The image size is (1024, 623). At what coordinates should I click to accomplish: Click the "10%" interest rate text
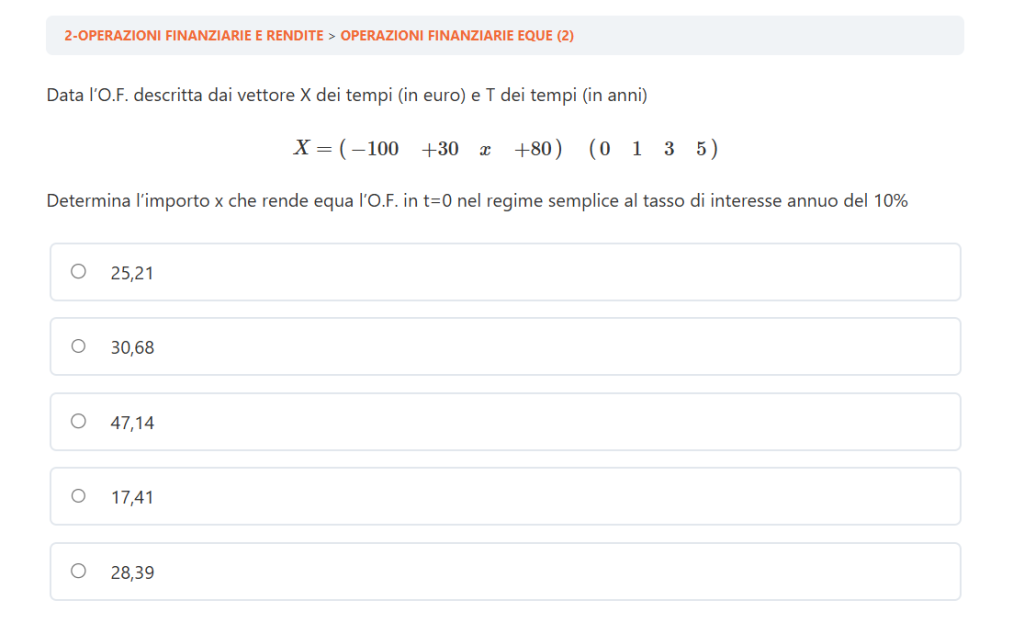click(x=890, y=200)
